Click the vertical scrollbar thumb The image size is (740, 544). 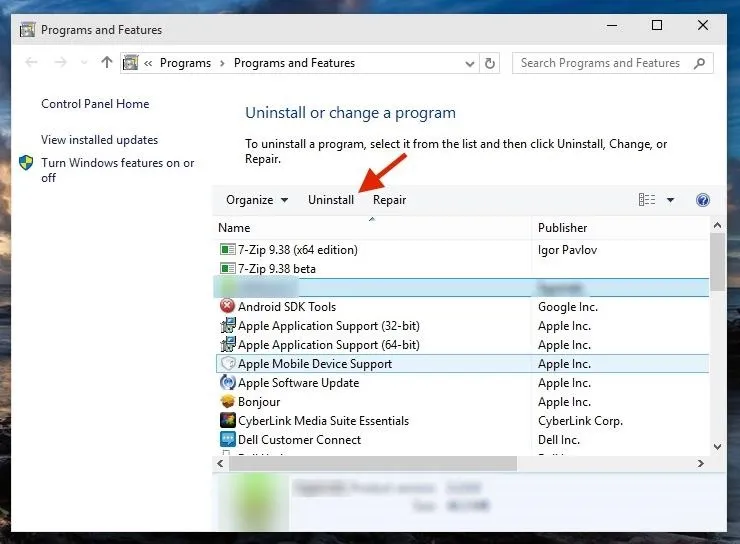pos(717,262)
